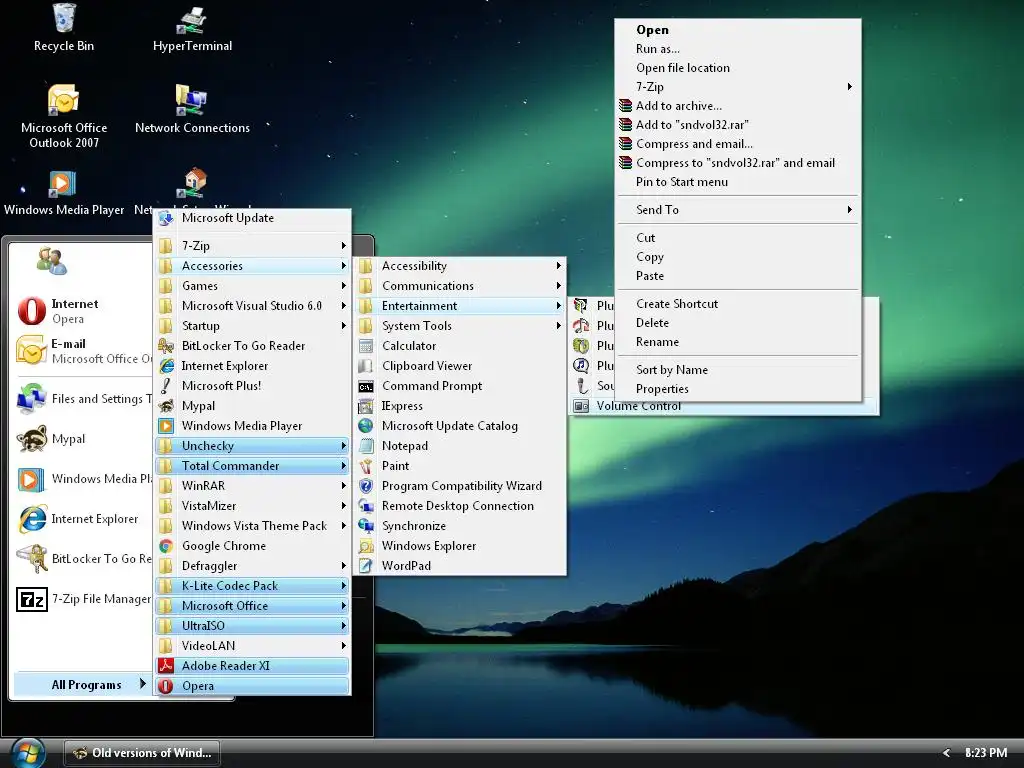Image resolution: width=1024 pixels, height=768 pixels.
Task: Click the Calculator icon in Accessories
Action: point(366,346)
